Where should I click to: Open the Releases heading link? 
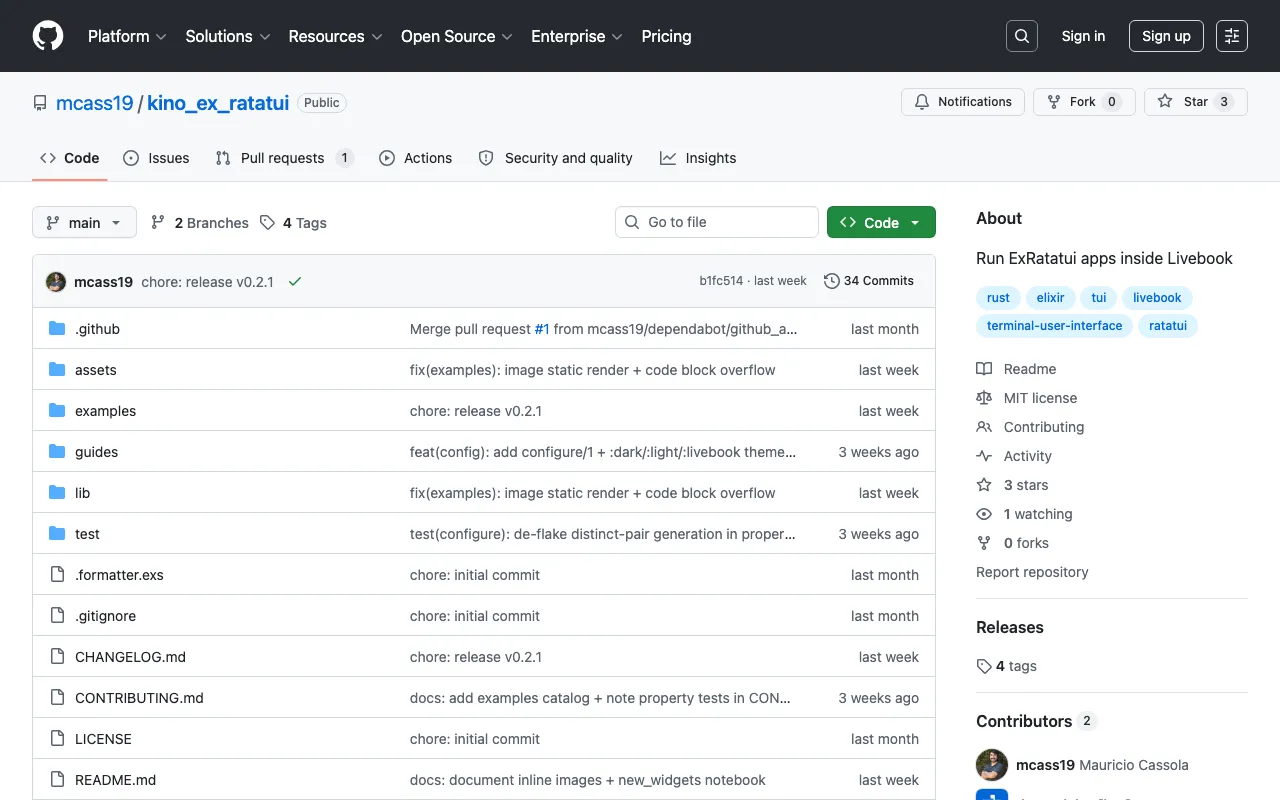1010,627
